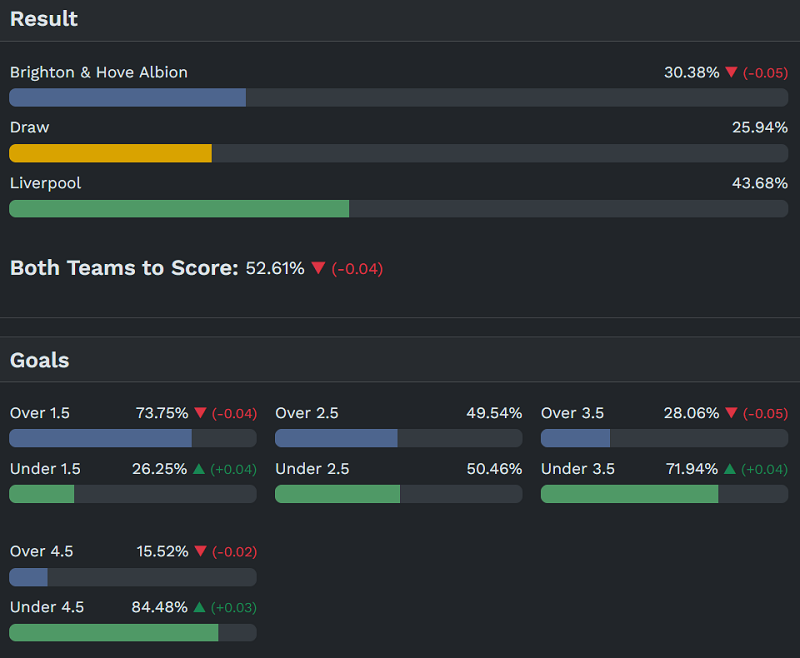This screenshot has height=658, width=800.
Task: Click the yellow Draw probability bar
Action: [x=110, y=153]
